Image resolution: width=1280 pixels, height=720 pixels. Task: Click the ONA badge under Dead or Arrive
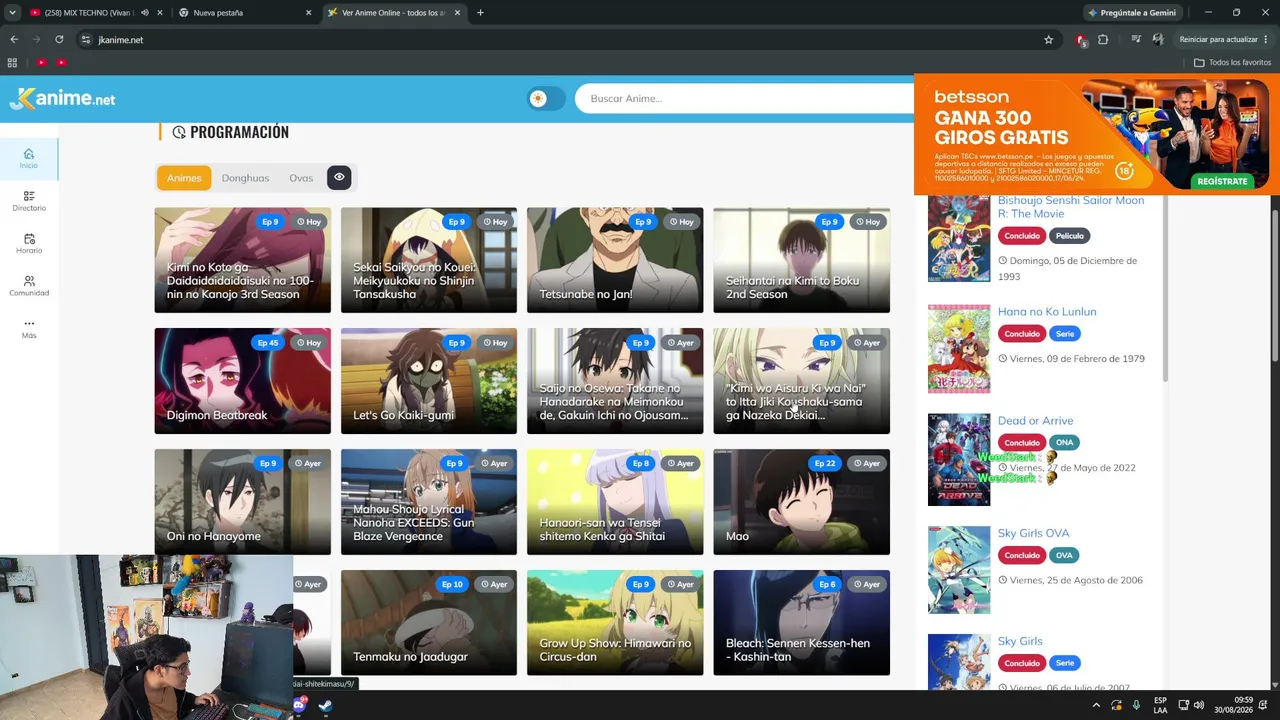pyautogui.click(x=1064, y=443)
